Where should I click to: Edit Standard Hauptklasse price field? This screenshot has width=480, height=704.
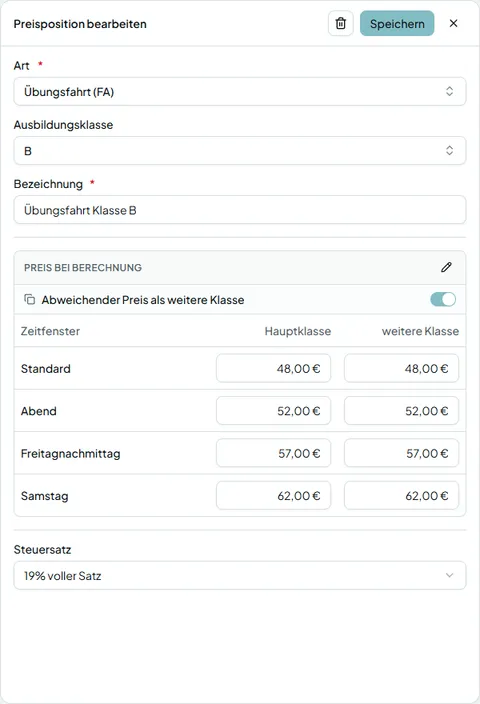pyautogui.click(x=273, y=369)
